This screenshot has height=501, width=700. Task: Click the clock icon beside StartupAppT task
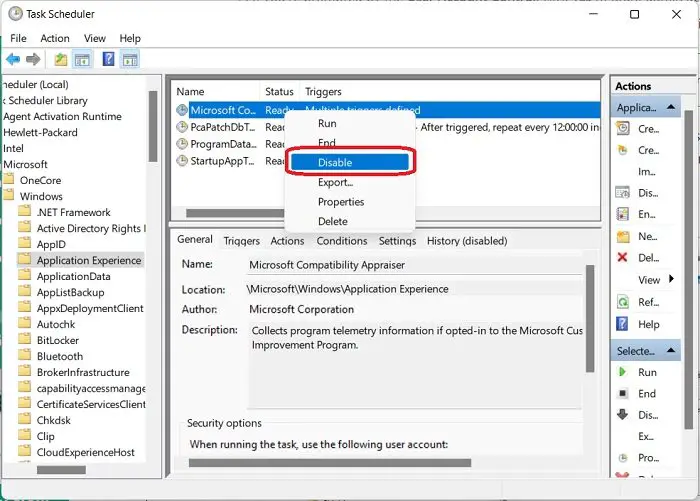(182, 161)
